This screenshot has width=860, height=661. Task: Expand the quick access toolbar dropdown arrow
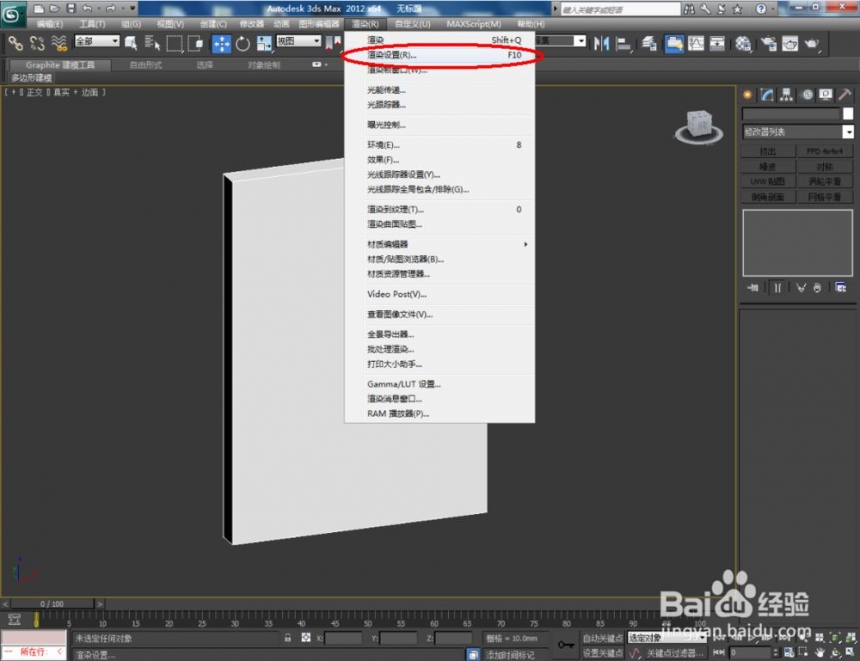coord(133,8)
